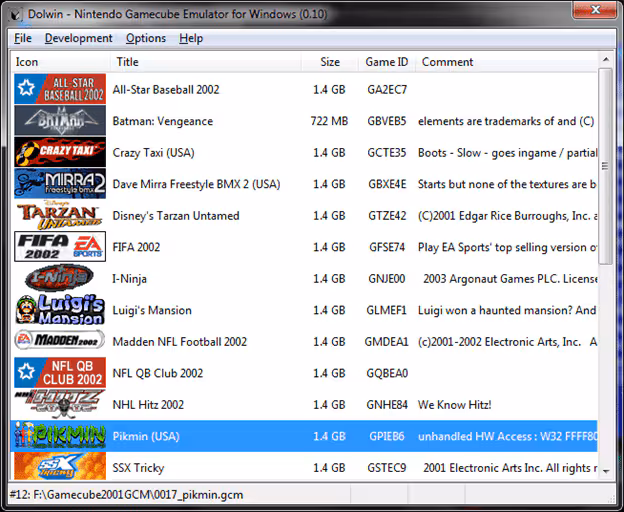
Task: Click the 'We Know Hitz!' comment
Action: pyautogui.click(x=454, y=405)
